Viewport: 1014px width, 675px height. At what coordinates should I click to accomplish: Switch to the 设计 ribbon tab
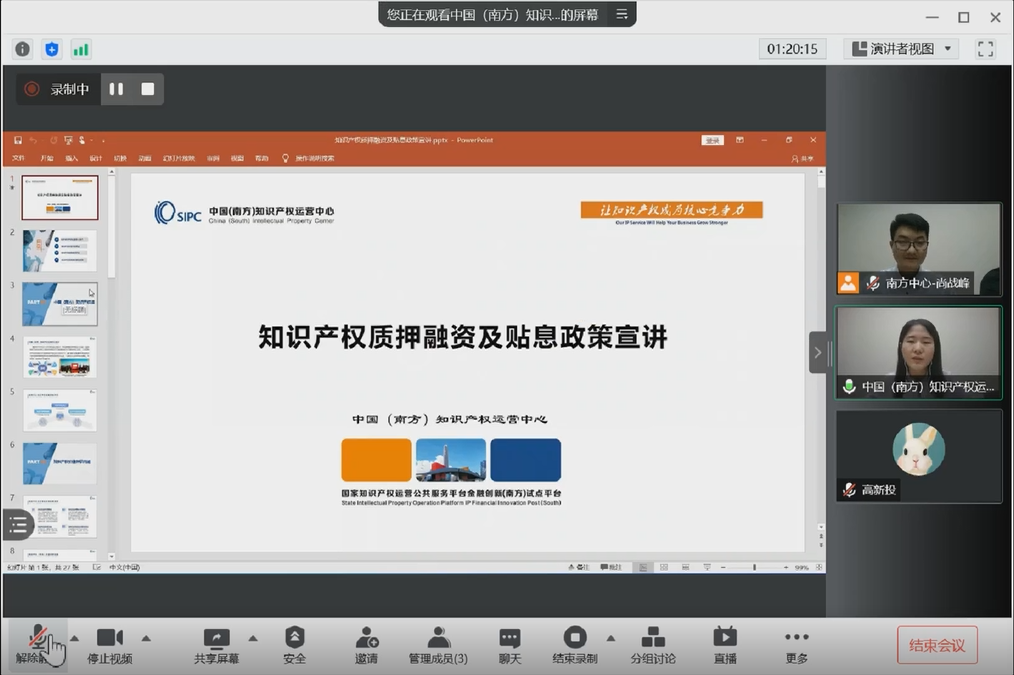(96, 158)
